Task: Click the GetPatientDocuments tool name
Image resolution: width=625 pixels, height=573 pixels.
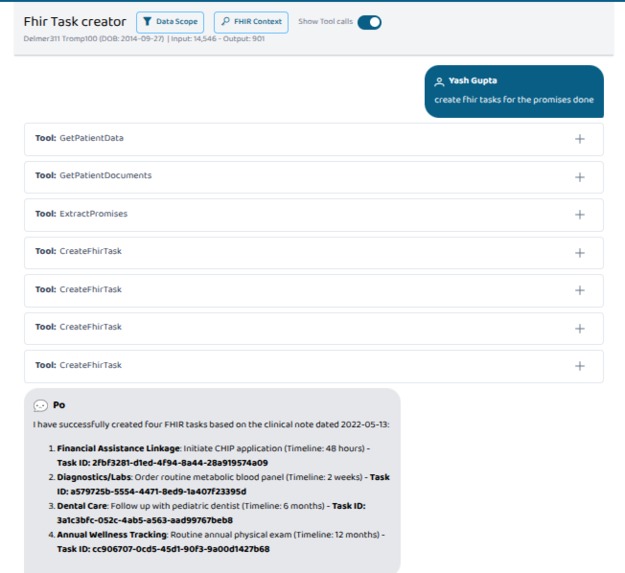Action: 106,175
